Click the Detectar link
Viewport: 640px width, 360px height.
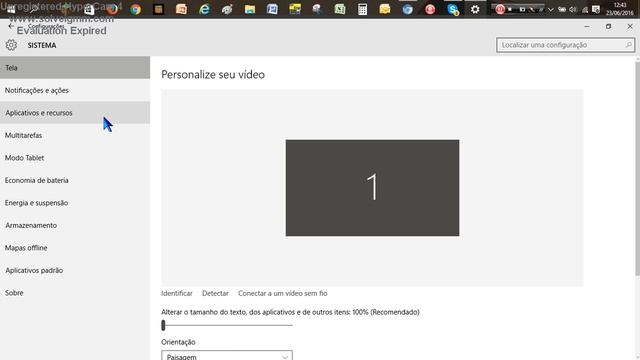(x=215, y=293)
